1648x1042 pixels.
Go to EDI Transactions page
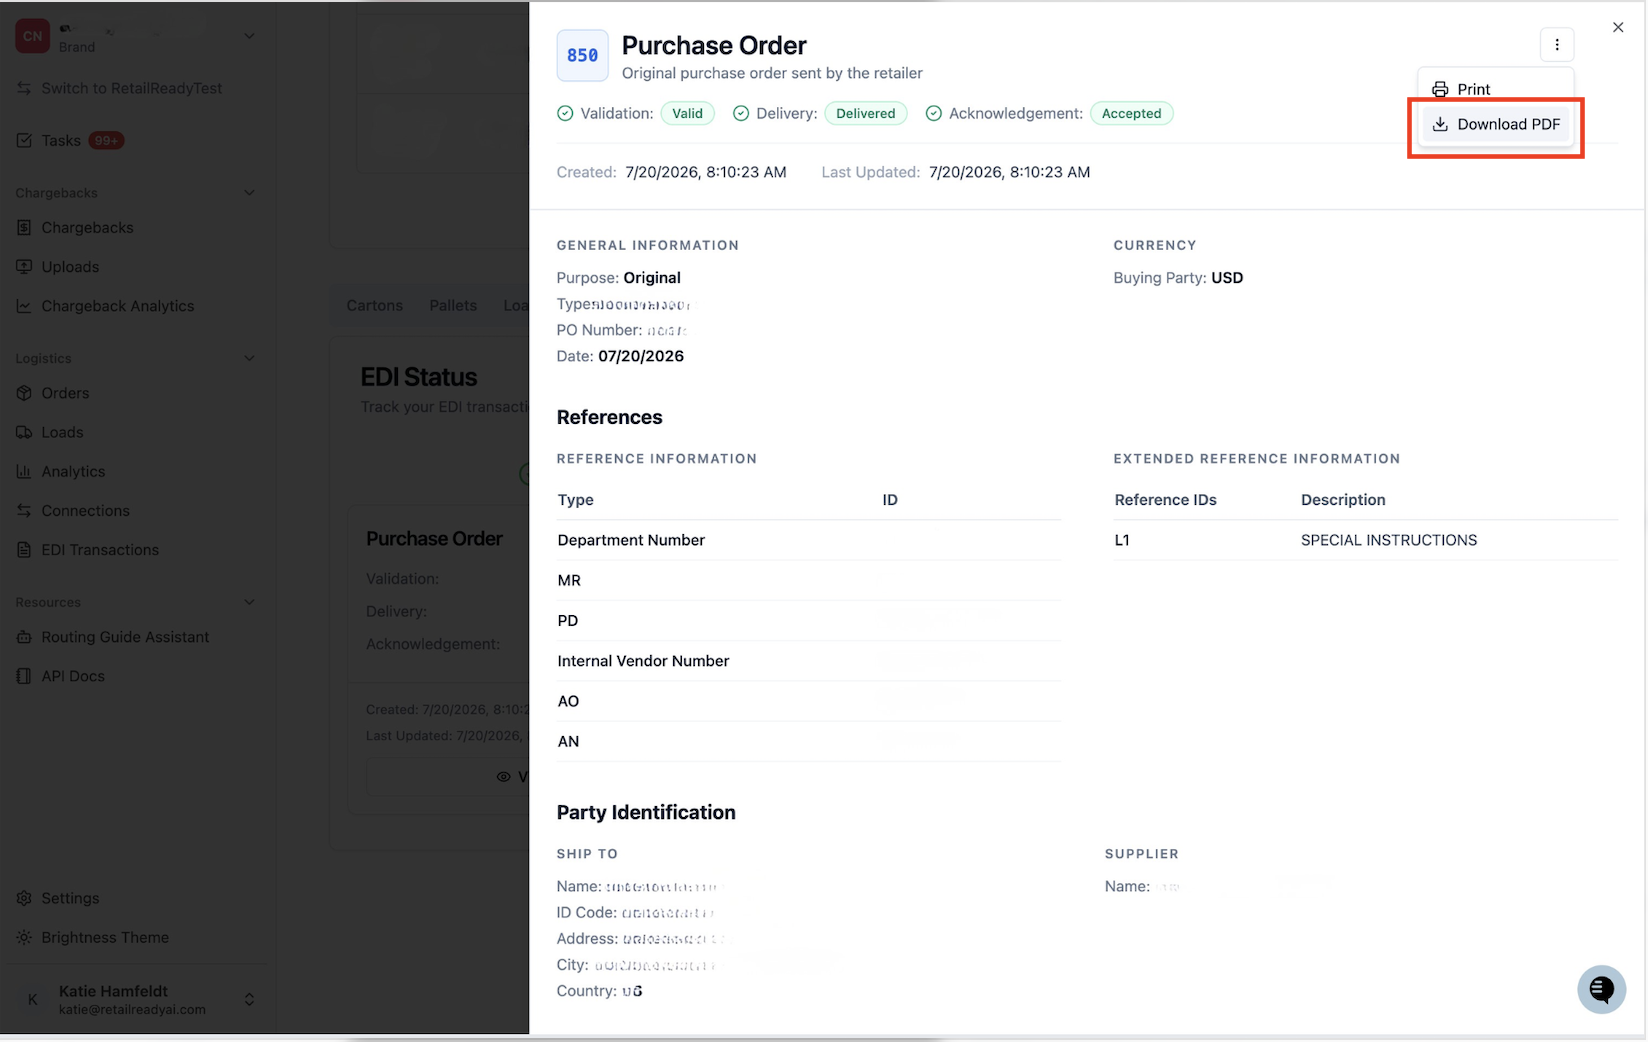pyautogui.click(x=100, y=550)
